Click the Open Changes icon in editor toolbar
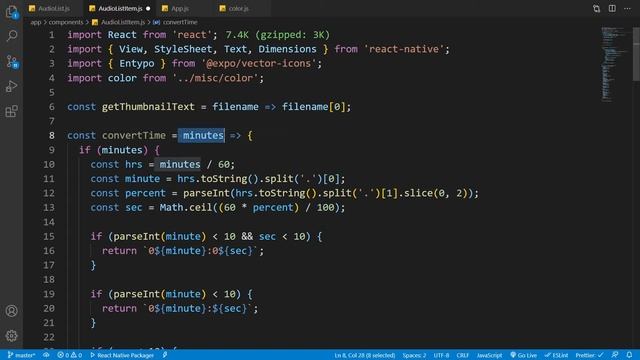 coord(596,8)
